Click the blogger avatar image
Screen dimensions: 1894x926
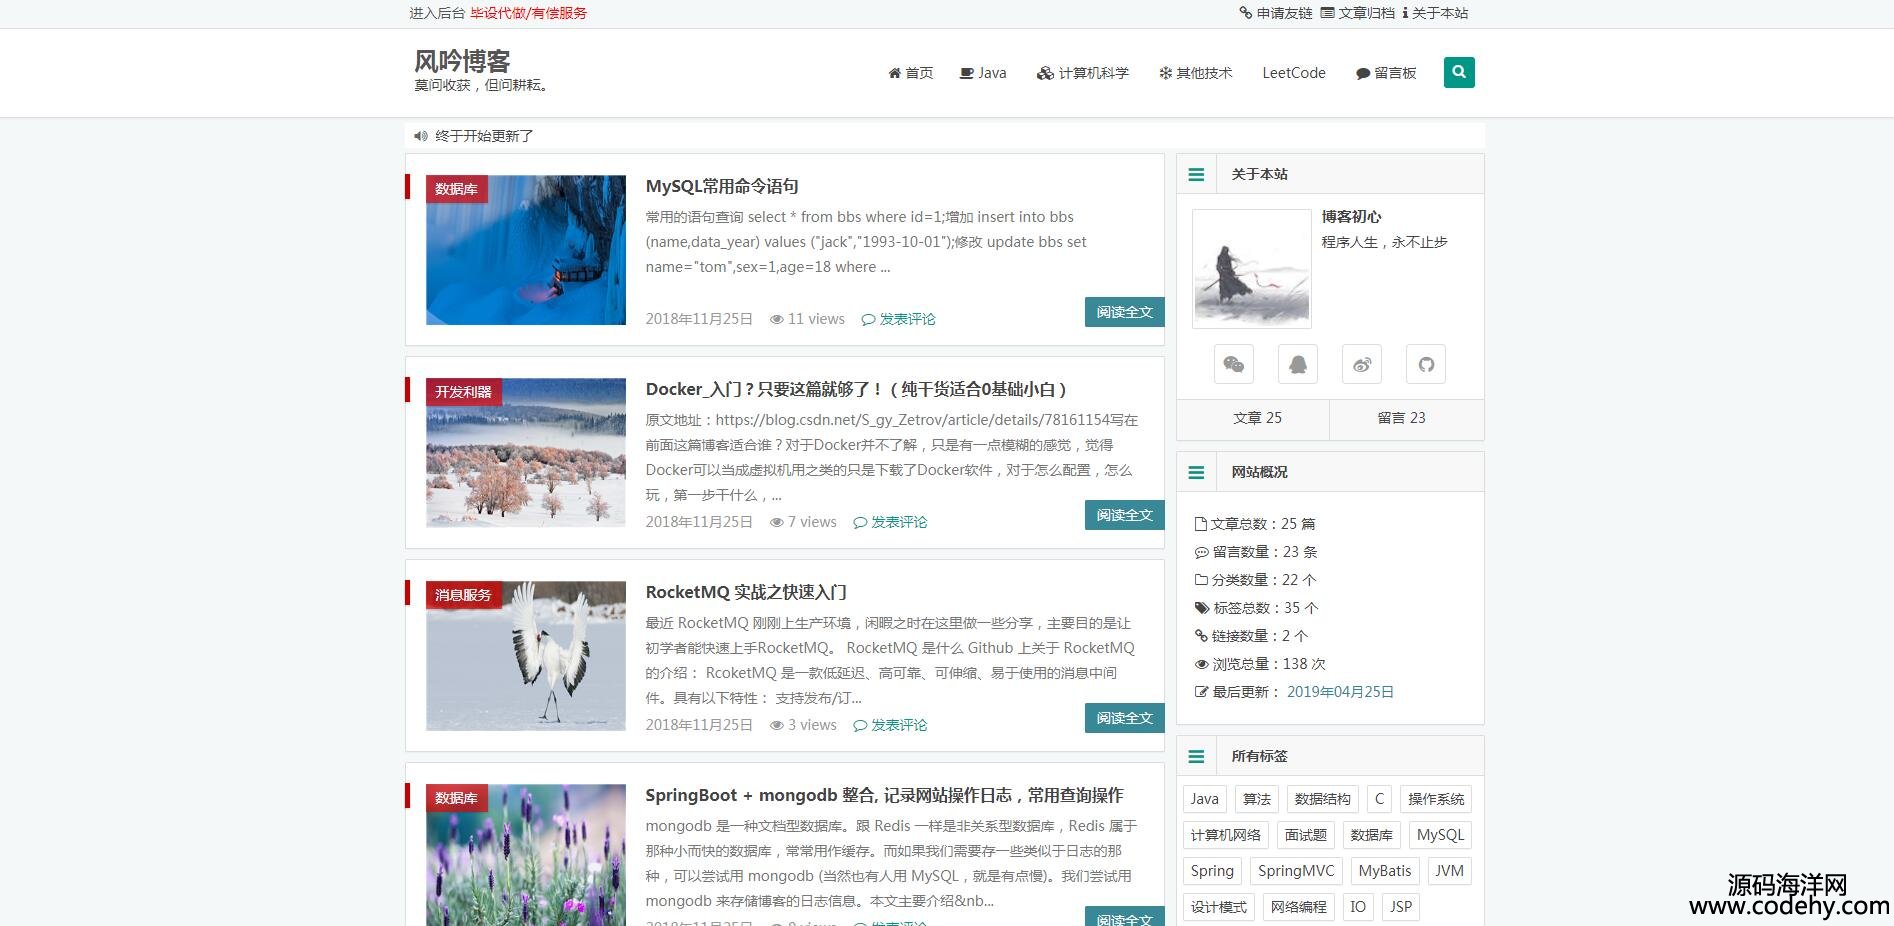click(1252, 269)
